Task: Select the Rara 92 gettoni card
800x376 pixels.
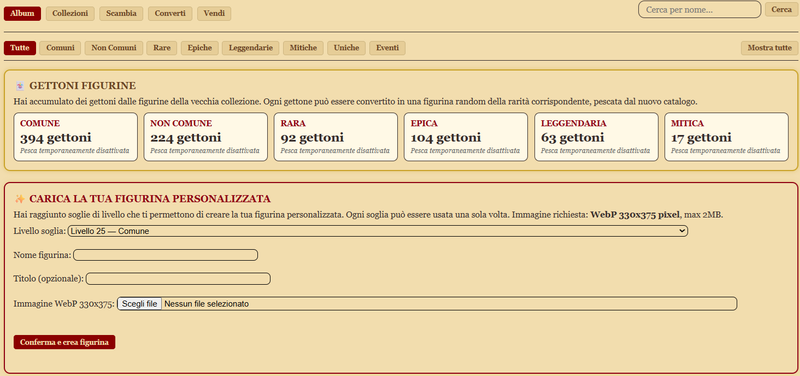Action: pyautogui.click(x=336, y=137)
